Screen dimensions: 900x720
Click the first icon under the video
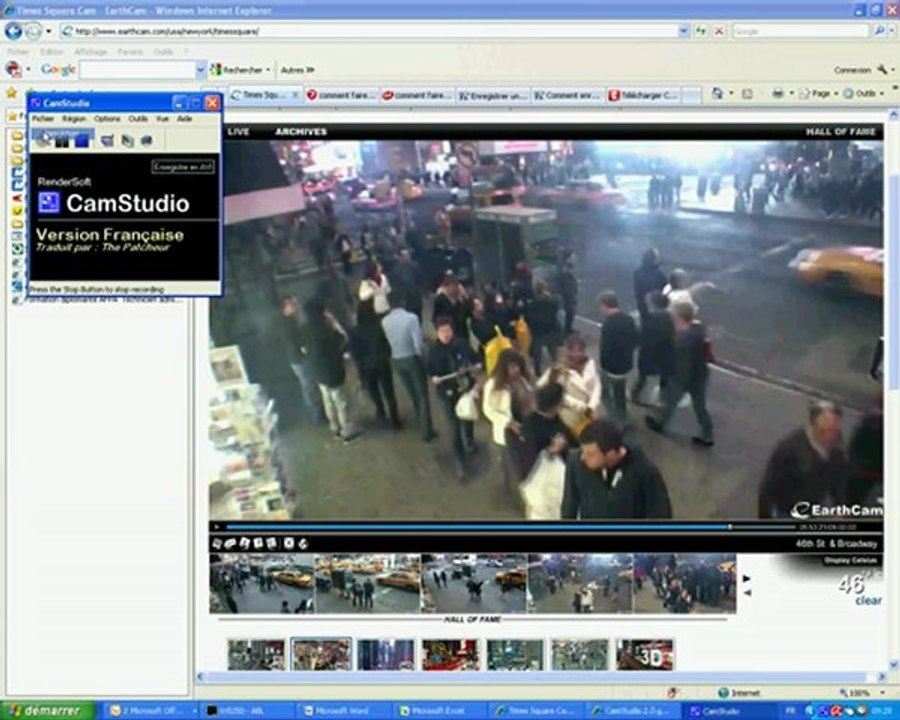tap(218, 543)
